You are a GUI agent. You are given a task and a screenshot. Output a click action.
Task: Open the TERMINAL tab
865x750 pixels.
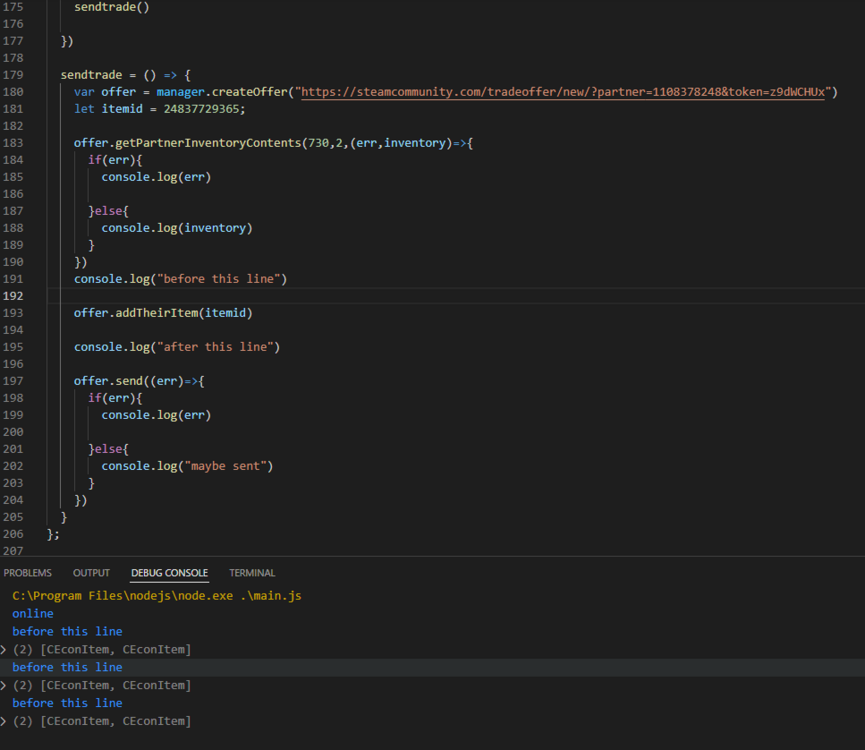(252, 573)
